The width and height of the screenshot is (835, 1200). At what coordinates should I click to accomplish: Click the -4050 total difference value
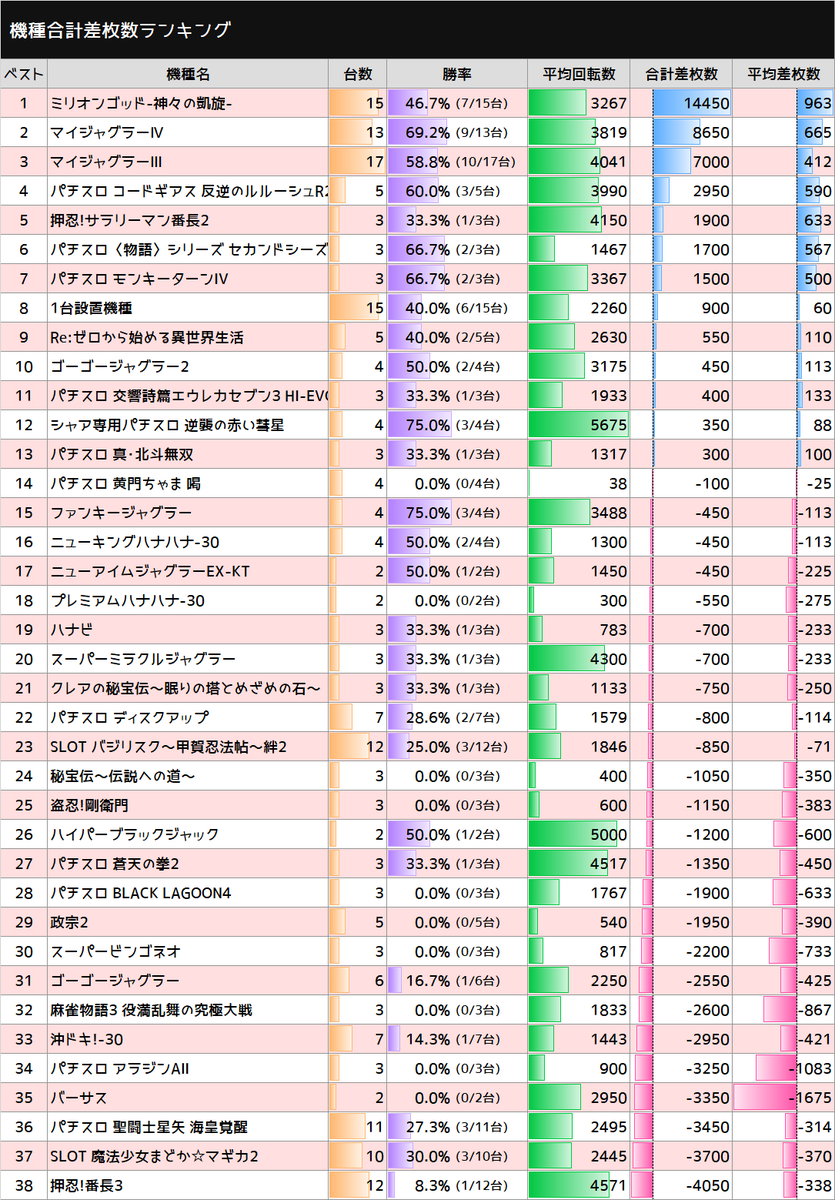tap(708, 1186)
